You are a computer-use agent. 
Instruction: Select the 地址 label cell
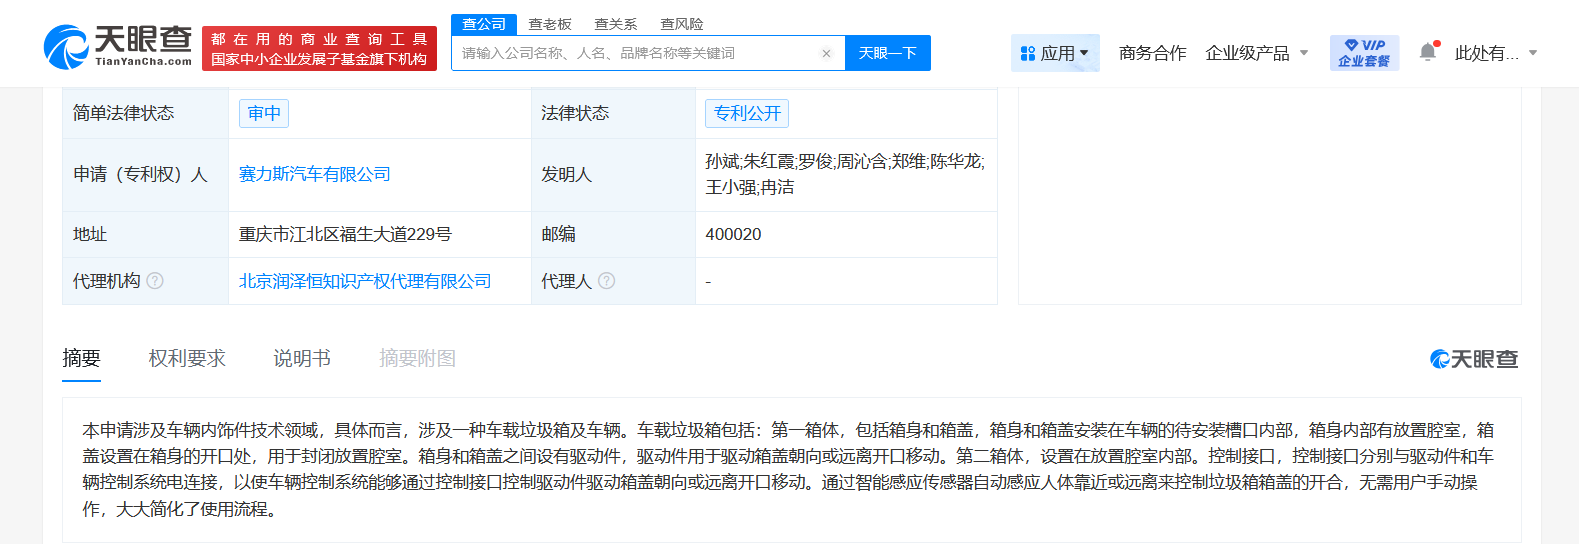pos(145,234)
